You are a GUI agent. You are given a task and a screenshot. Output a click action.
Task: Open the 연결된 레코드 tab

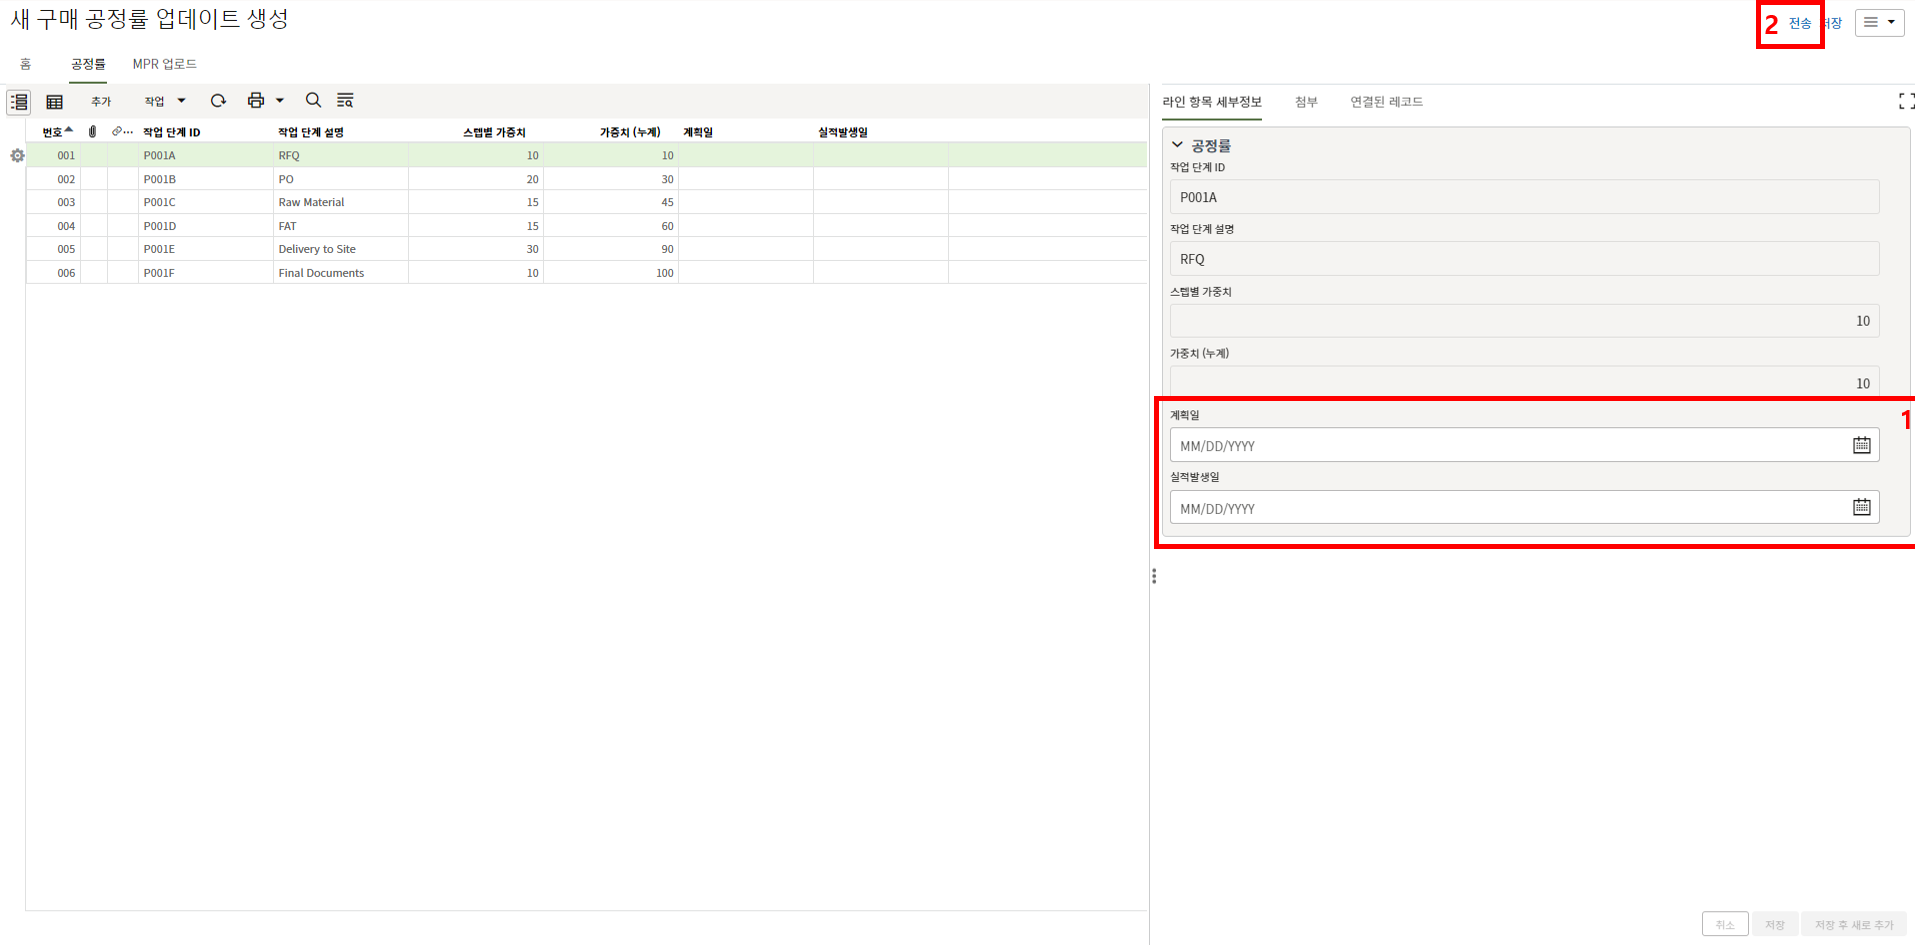(x=1386, y=102)
